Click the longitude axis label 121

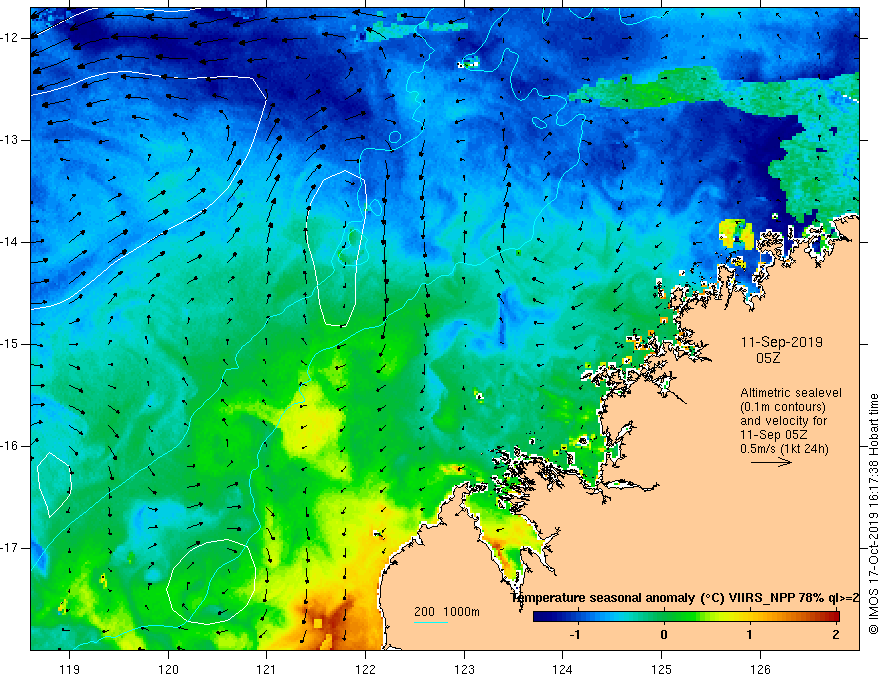267,669
